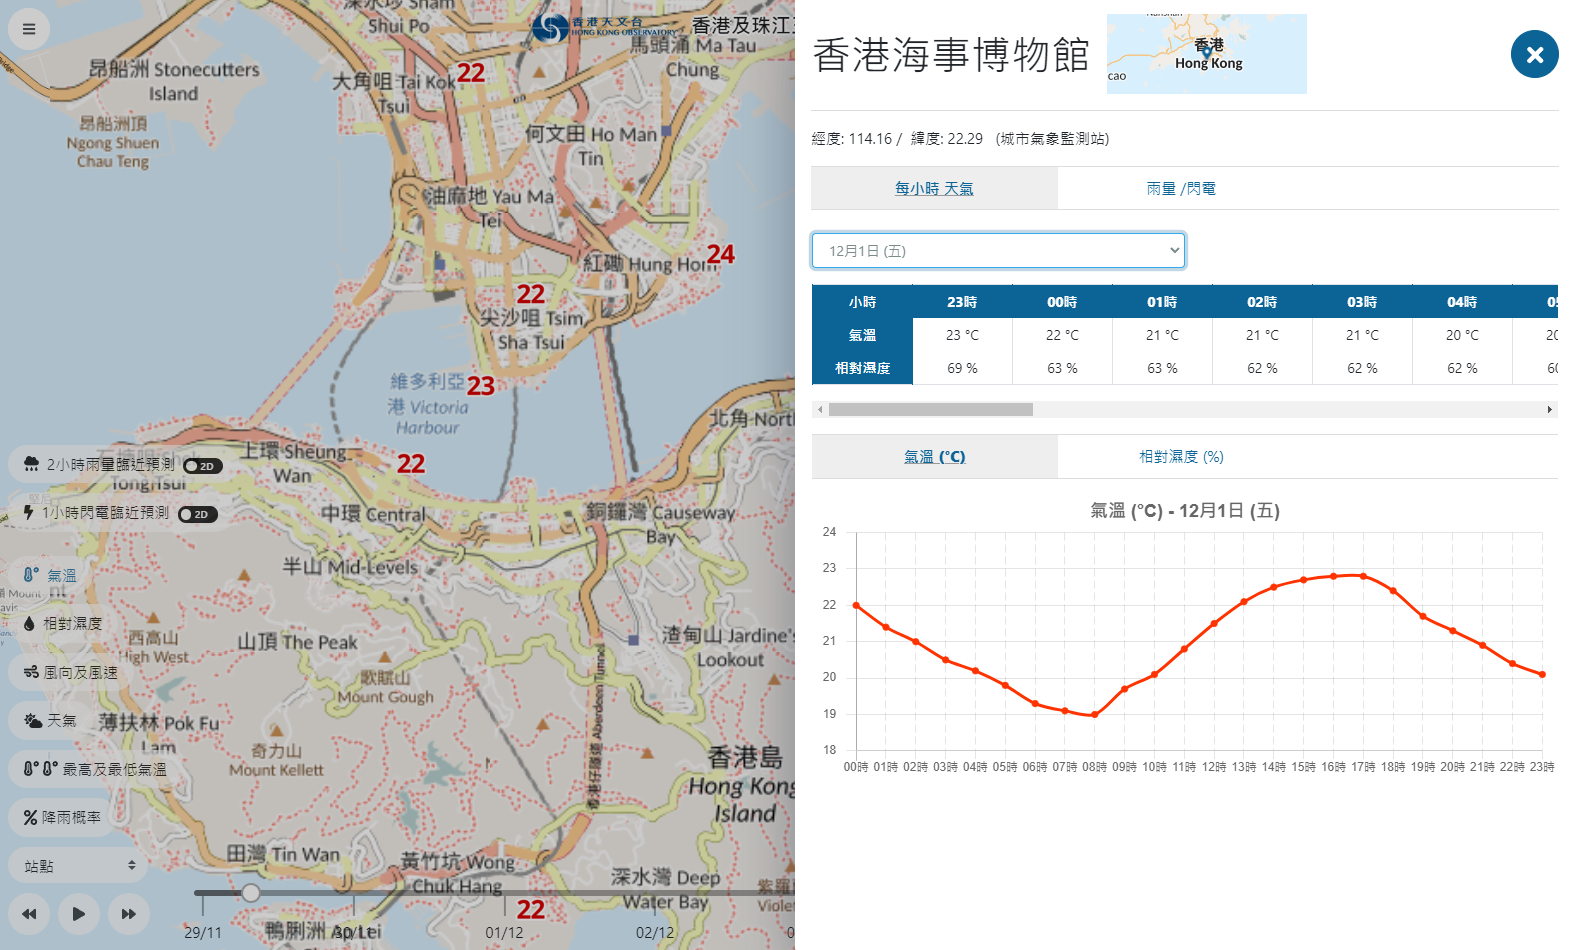This screenshot has width=1569, height=950.
Task: Click the percent icon beside 降雨概率
Action: tap(30, 818)
